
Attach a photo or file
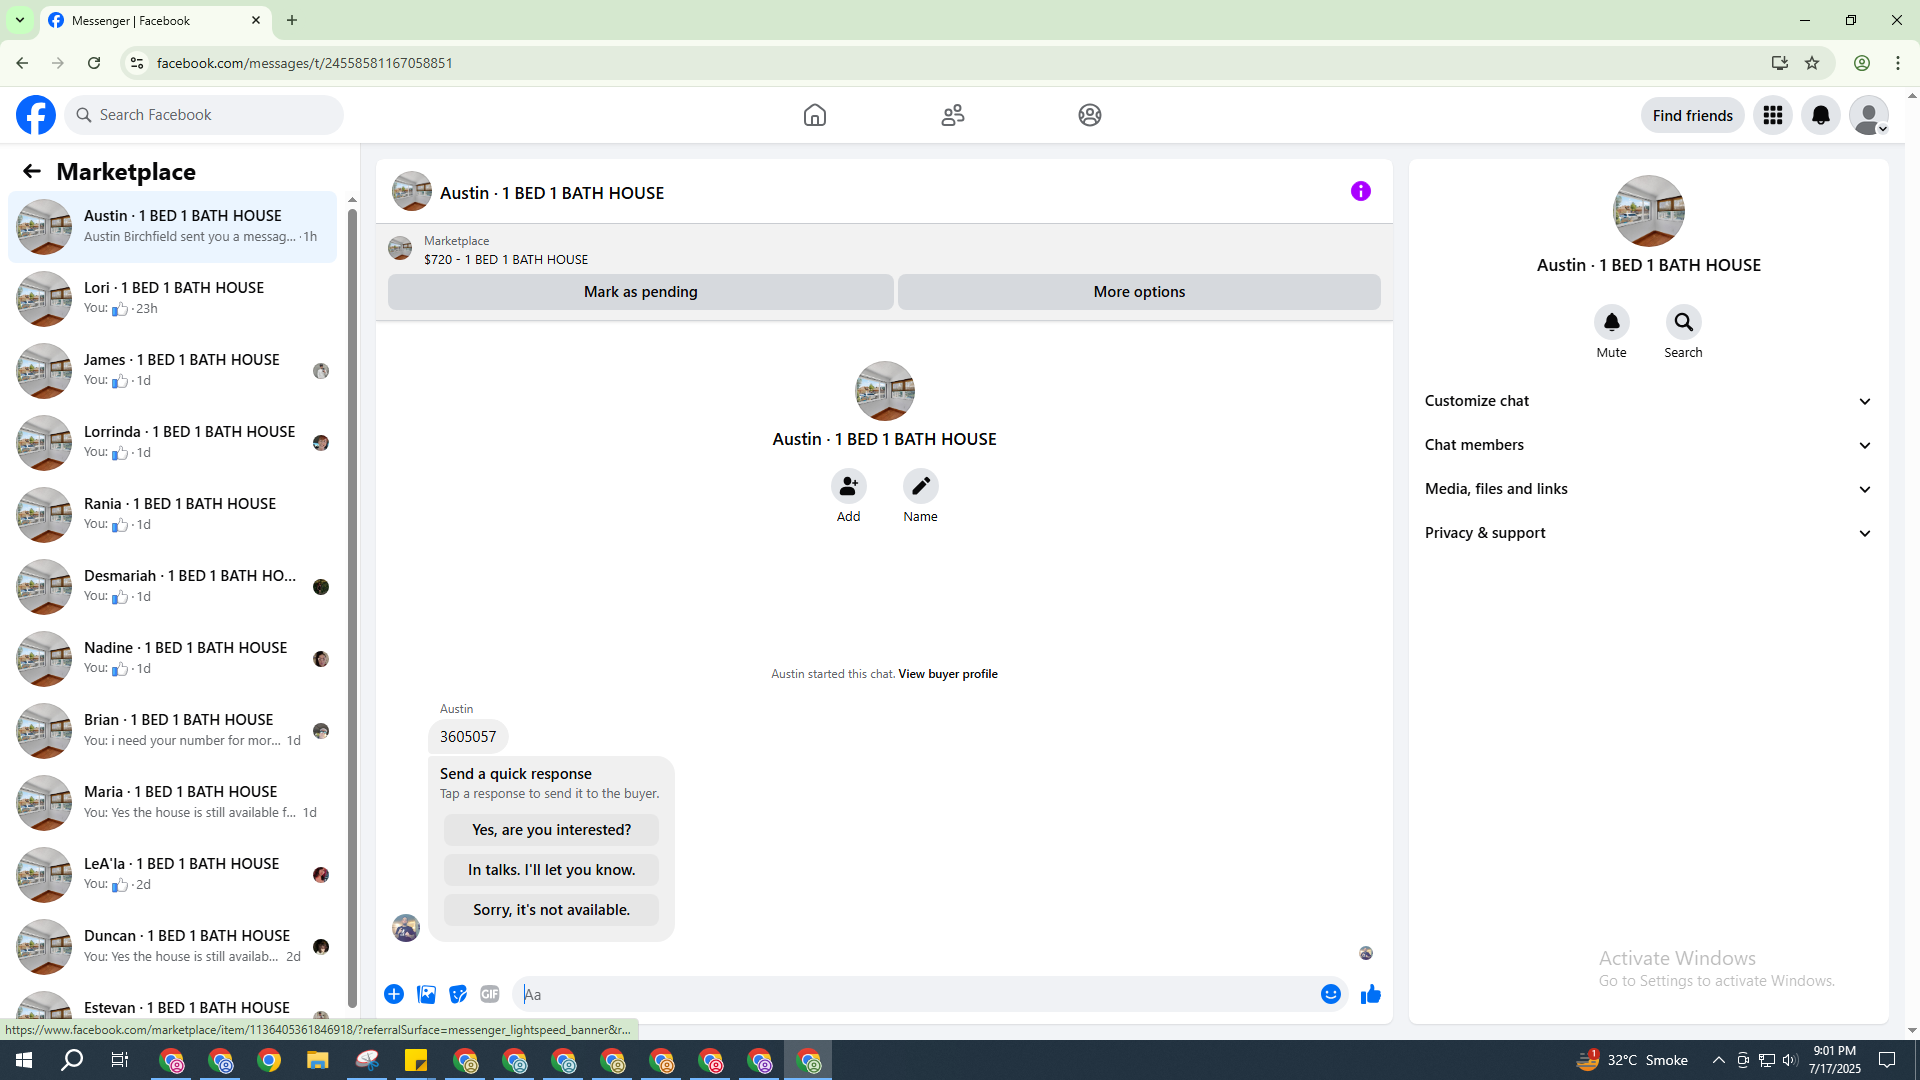click(426, 994)
